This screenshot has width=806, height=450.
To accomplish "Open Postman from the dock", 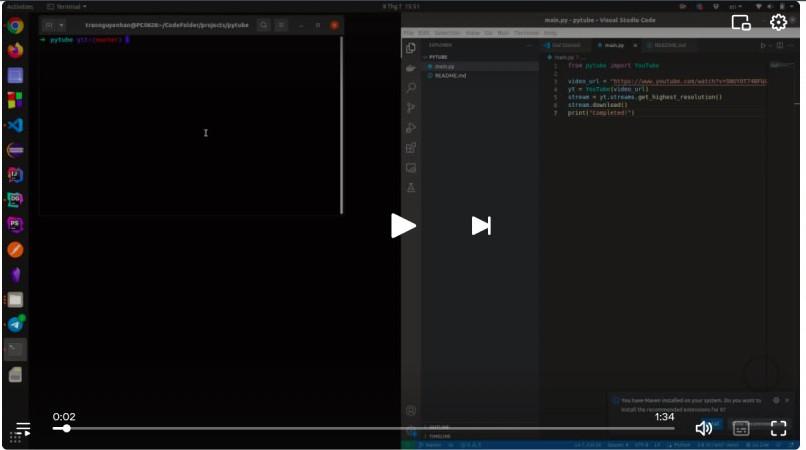I will click(15, 249).
